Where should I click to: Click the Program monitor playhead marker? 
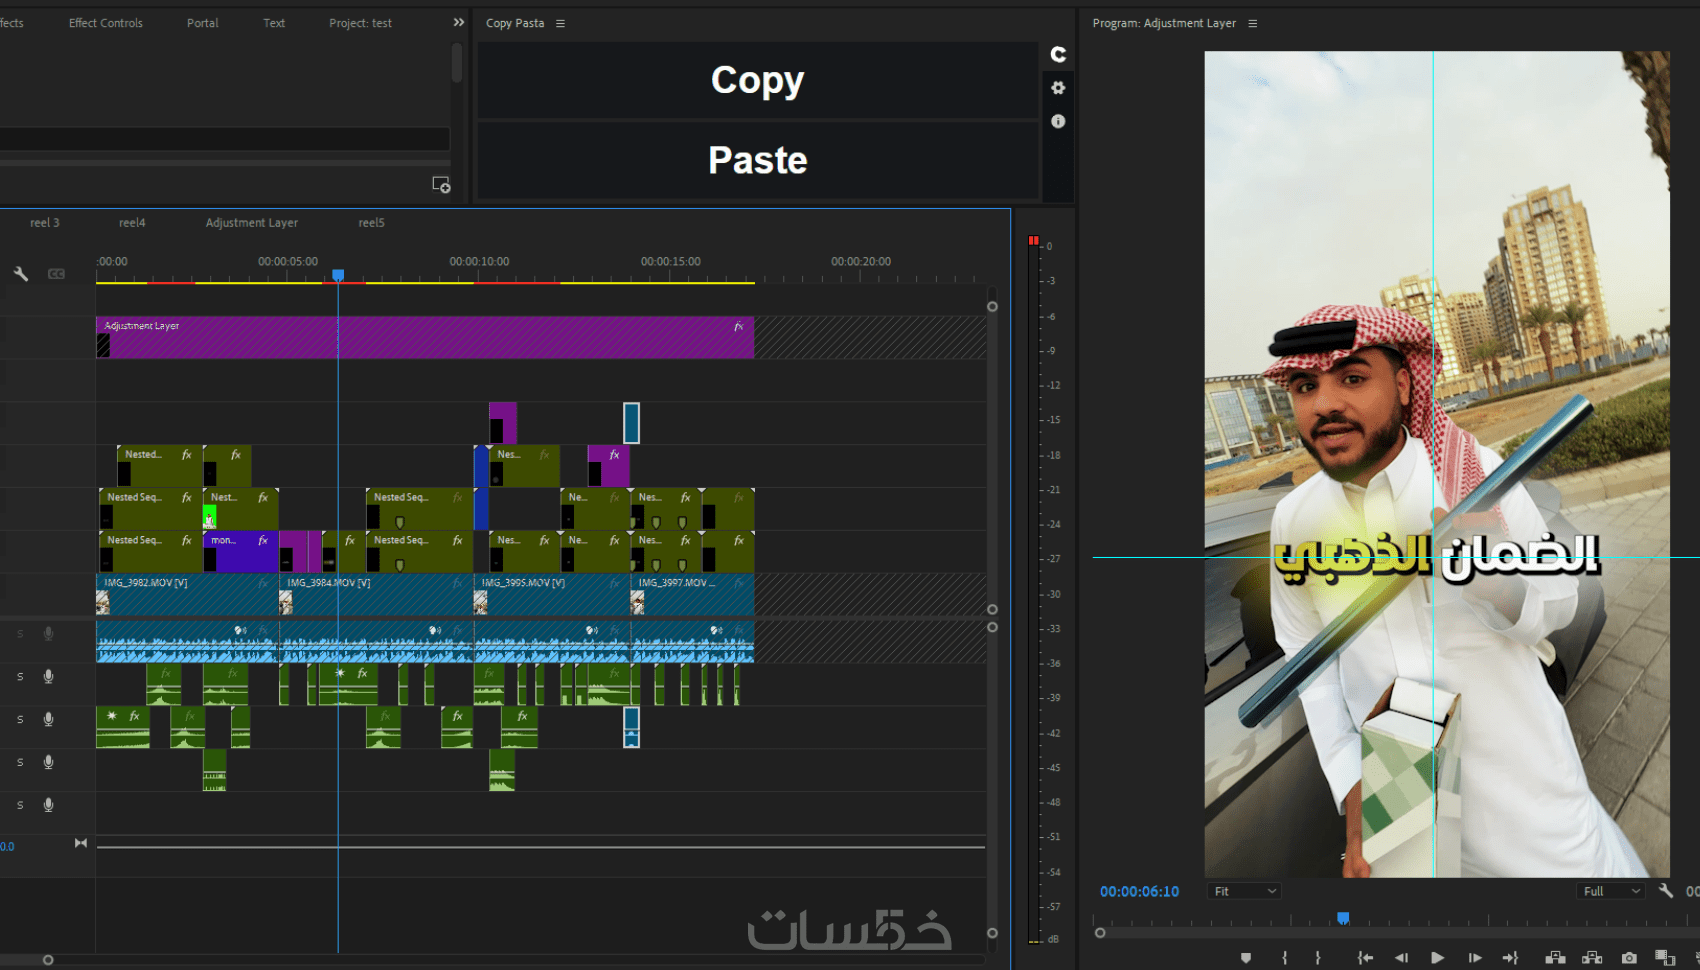click(x=1343, y=918)
